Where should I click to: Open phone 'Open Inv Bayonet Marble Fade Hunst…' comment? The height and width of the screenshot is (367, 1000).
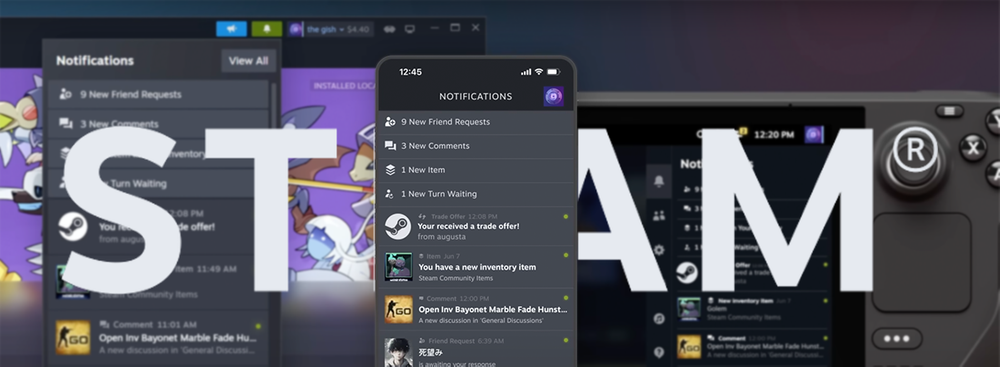(x=476, y=310)
